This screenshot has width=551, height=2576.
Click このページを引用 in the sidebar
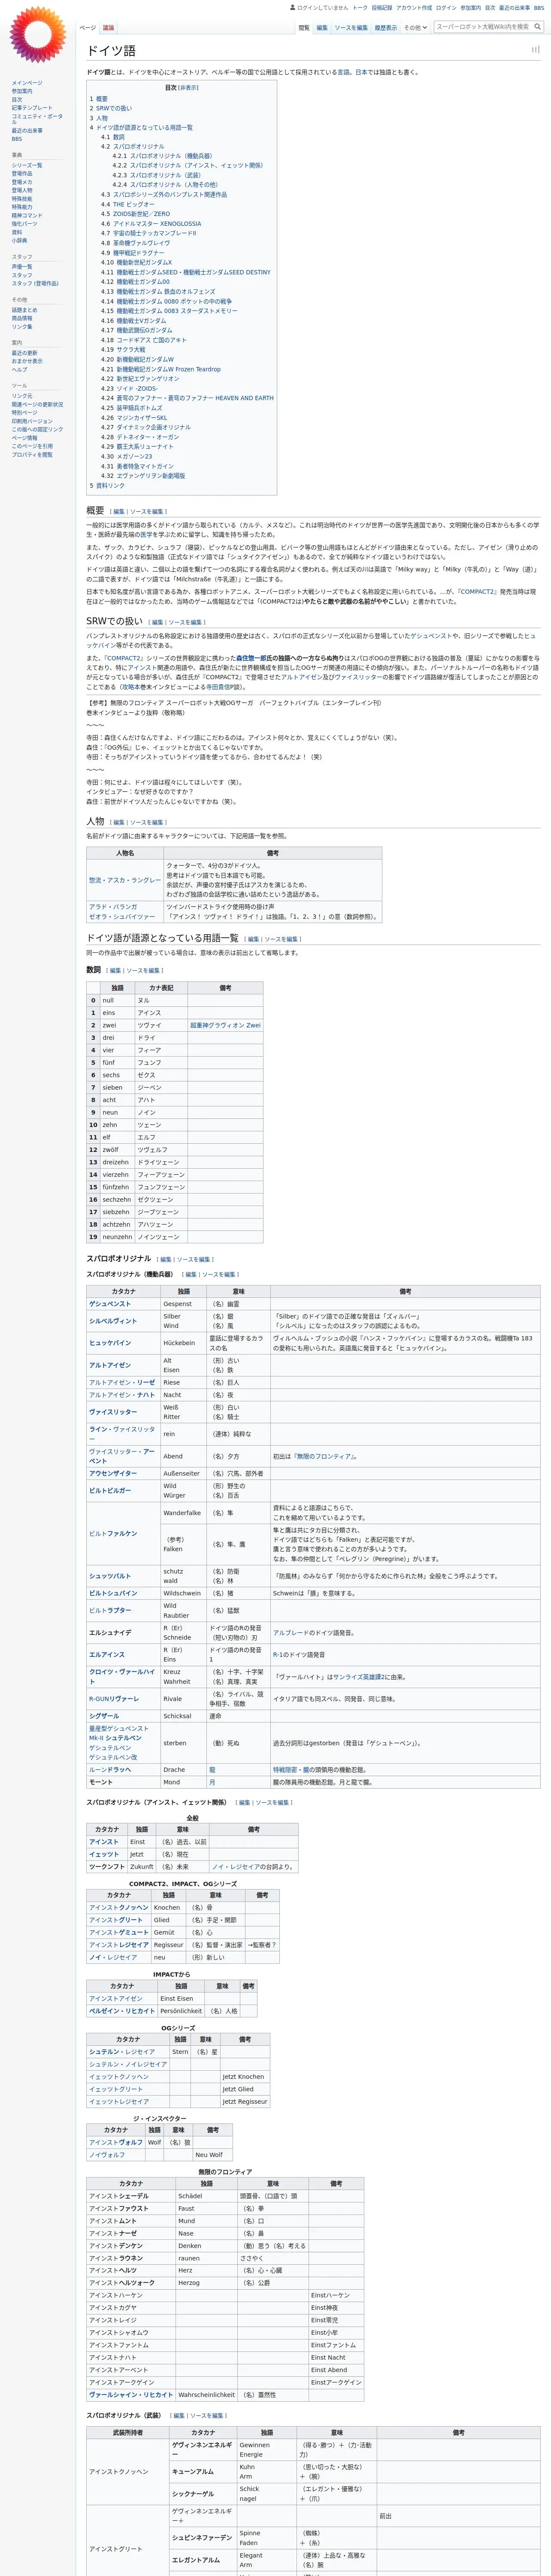pos(32,446)
